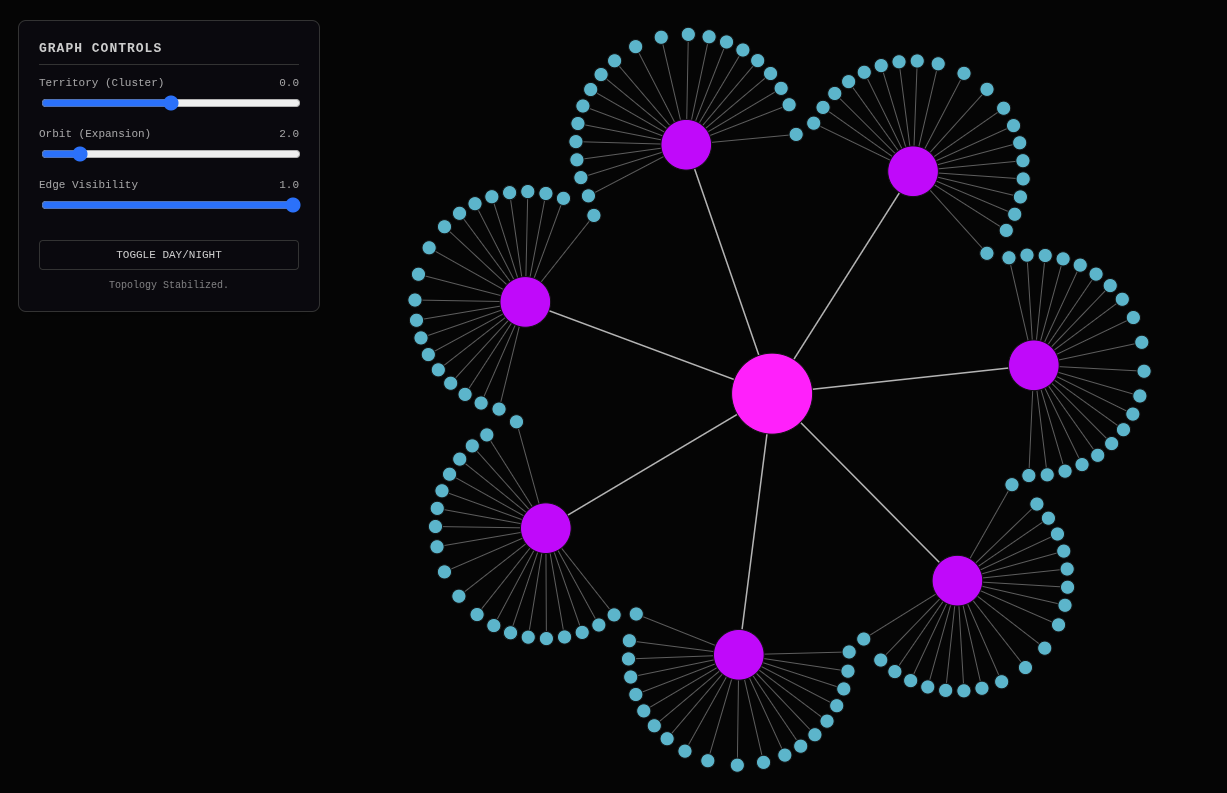Click the Edge Visibility slider handle
Image resolution: width=1227 pixels, height=793 pixels.
point(292,205)
